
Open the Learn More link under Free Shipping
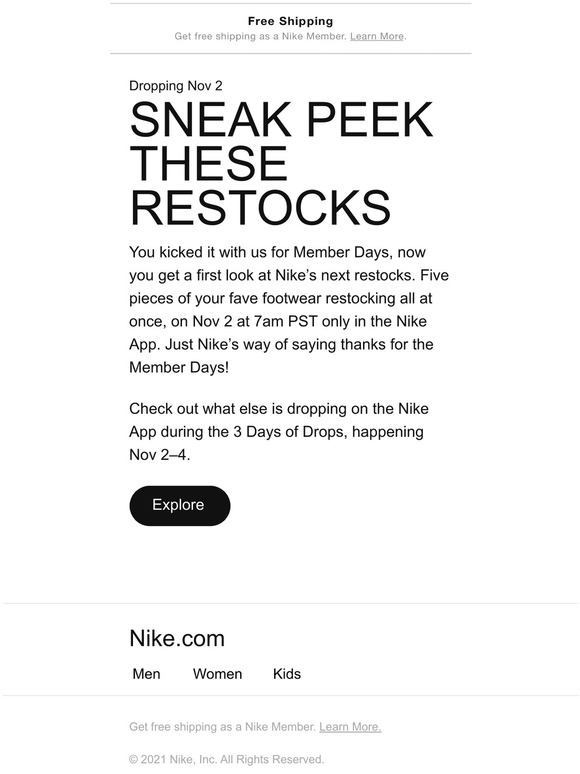click(377, 36)
